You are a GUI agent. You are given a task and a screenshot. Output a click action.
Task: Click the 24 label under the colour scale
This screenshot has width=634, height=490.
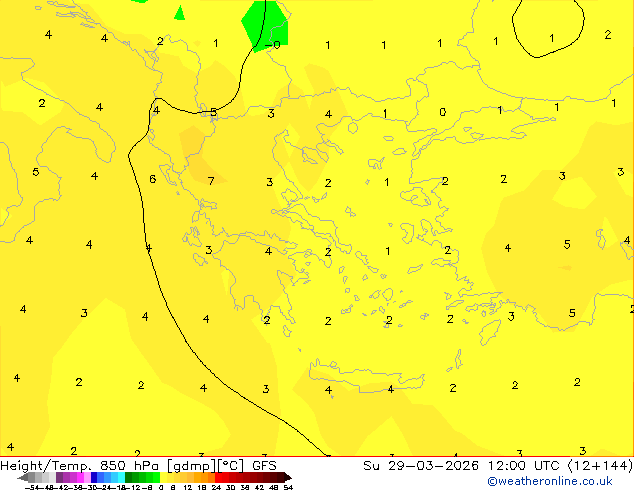coord(216,487)
